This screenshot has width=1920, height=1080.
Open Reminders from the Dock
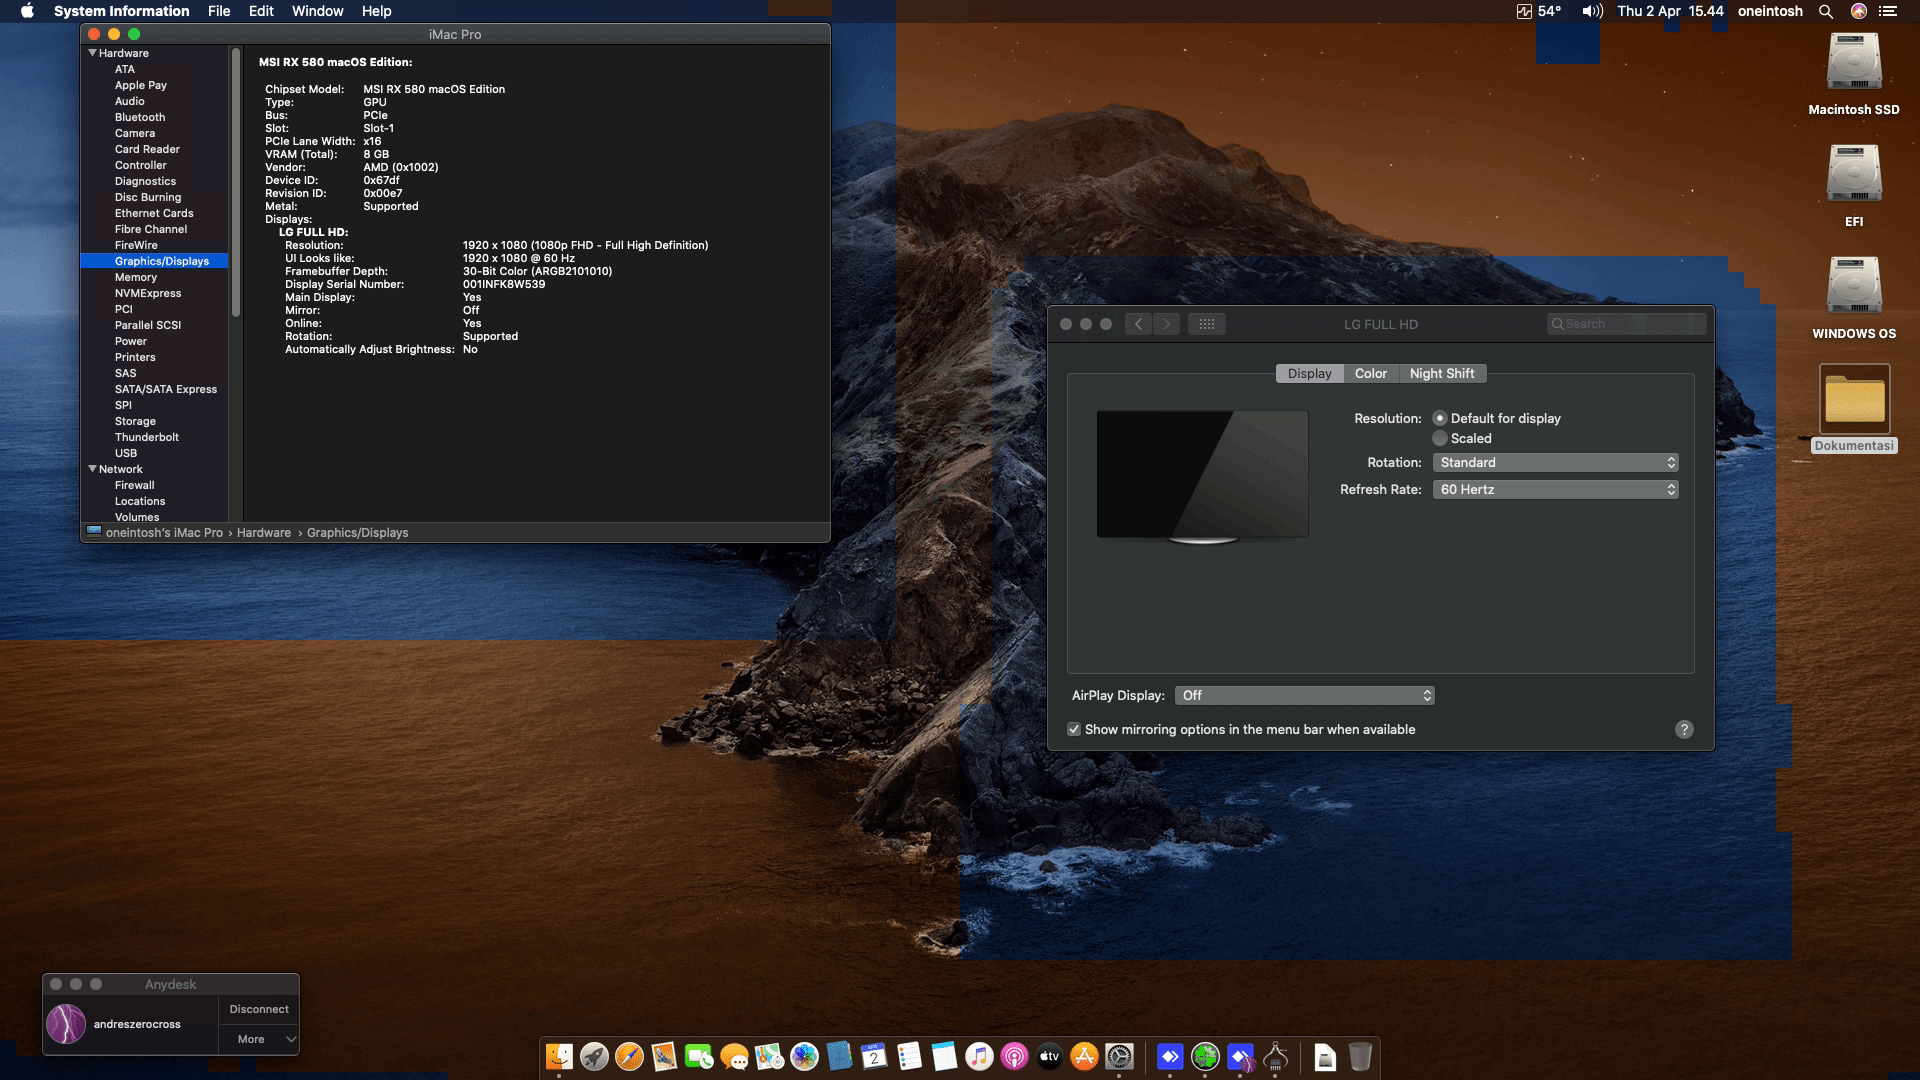click(x=909, y=1056)
